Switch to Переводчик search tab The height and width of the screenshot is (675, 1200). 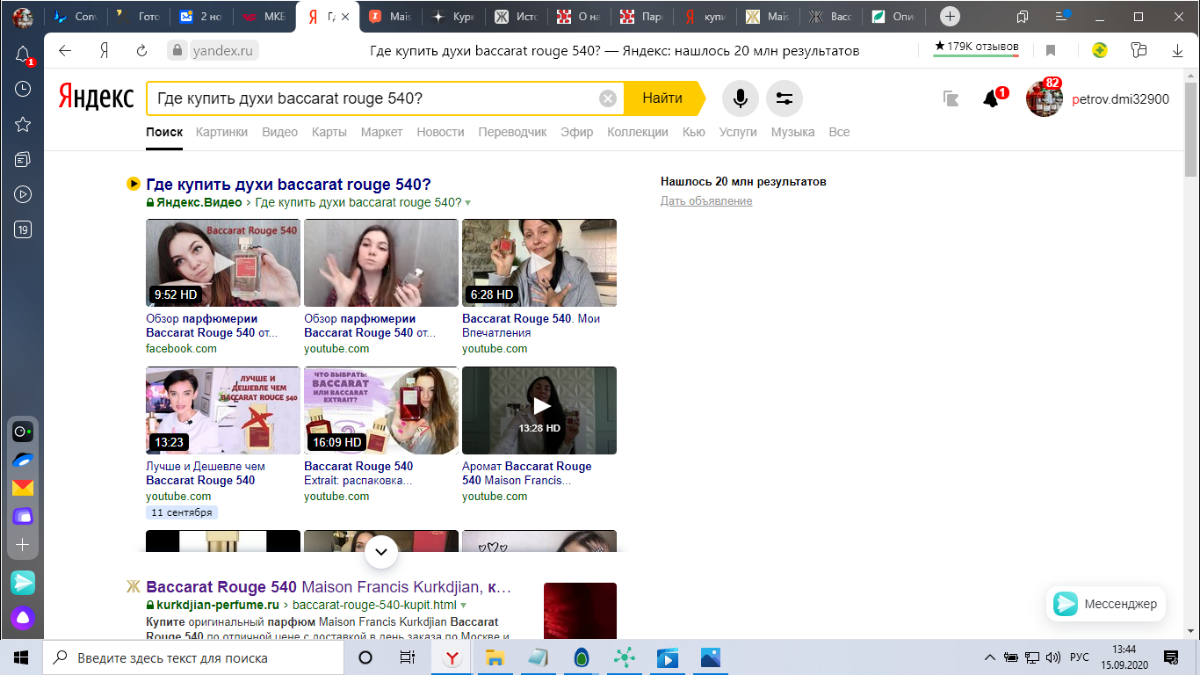coord(513,132)
